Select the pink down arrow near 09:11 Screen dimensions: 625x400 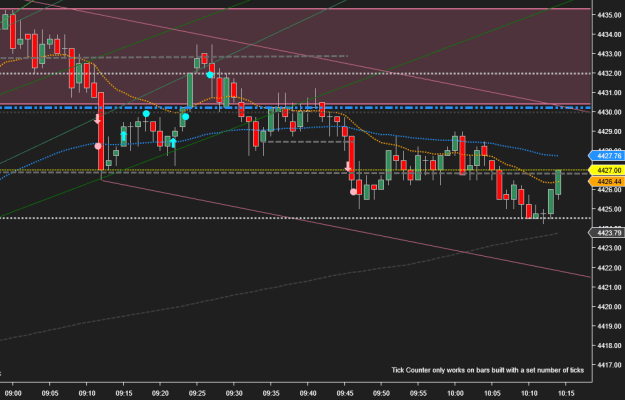[x=97, y=119]
